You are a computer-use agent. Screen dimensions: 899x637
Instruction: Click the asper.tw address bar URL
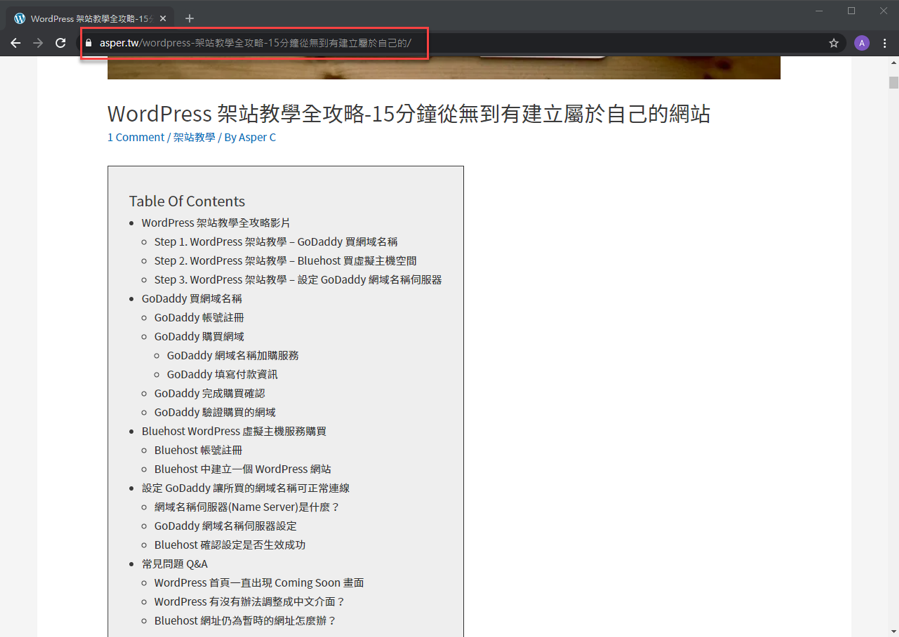255,43
